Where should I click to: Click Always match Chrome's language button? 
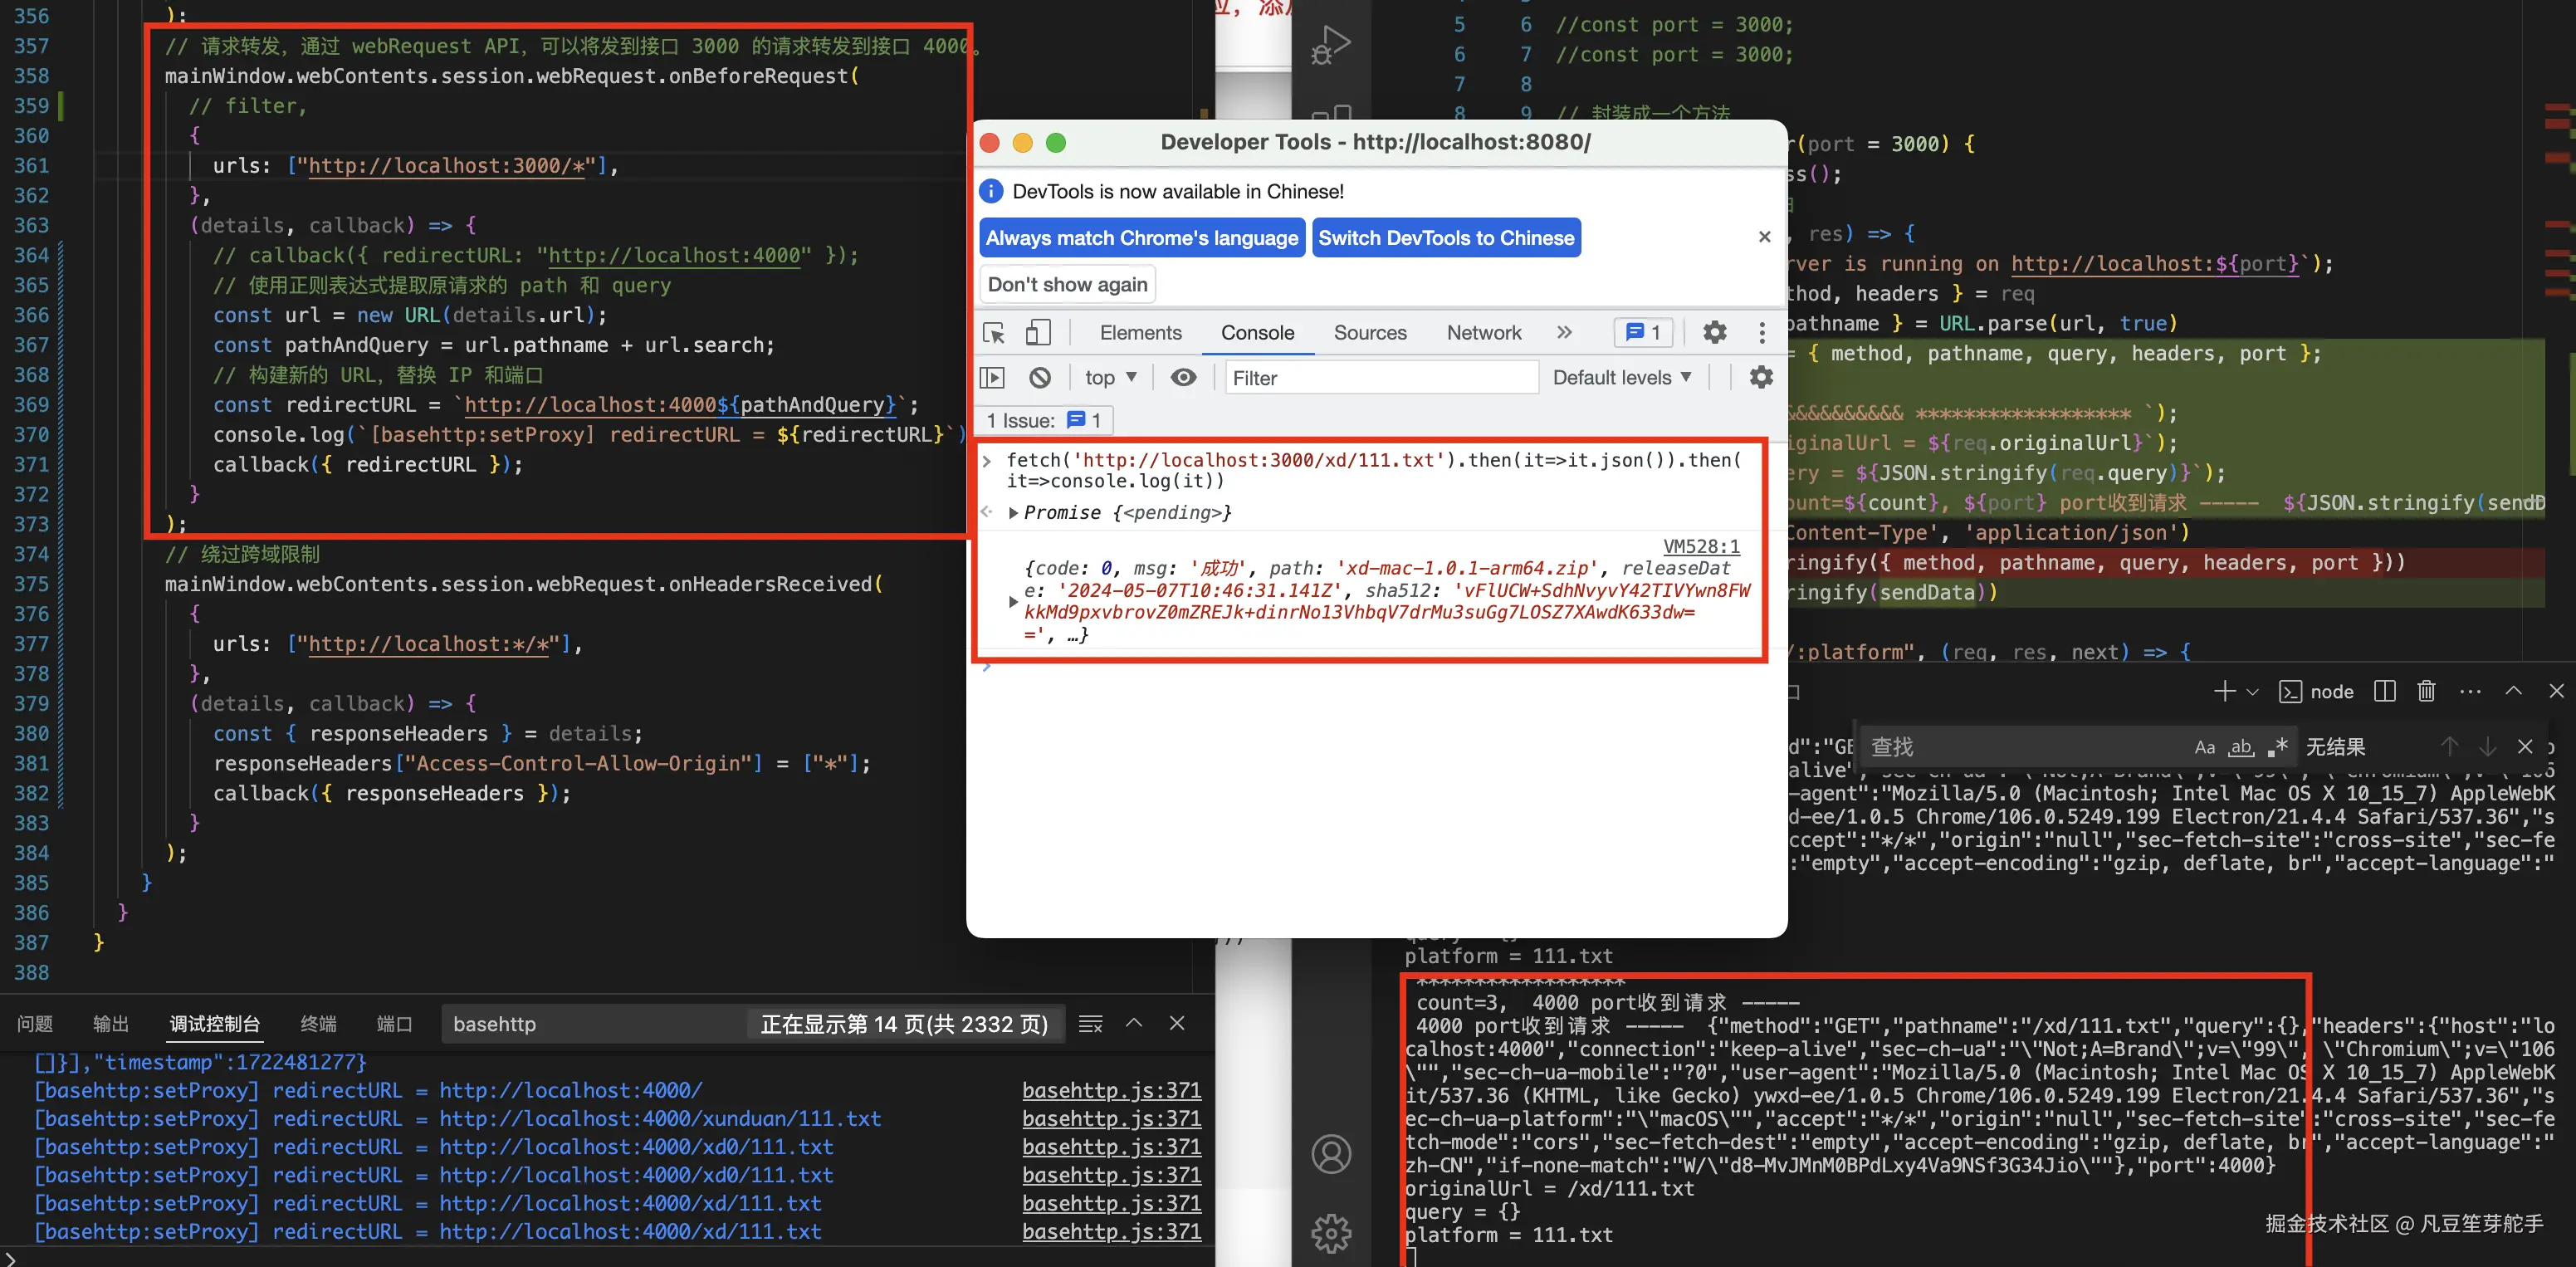click(1142, 238)
